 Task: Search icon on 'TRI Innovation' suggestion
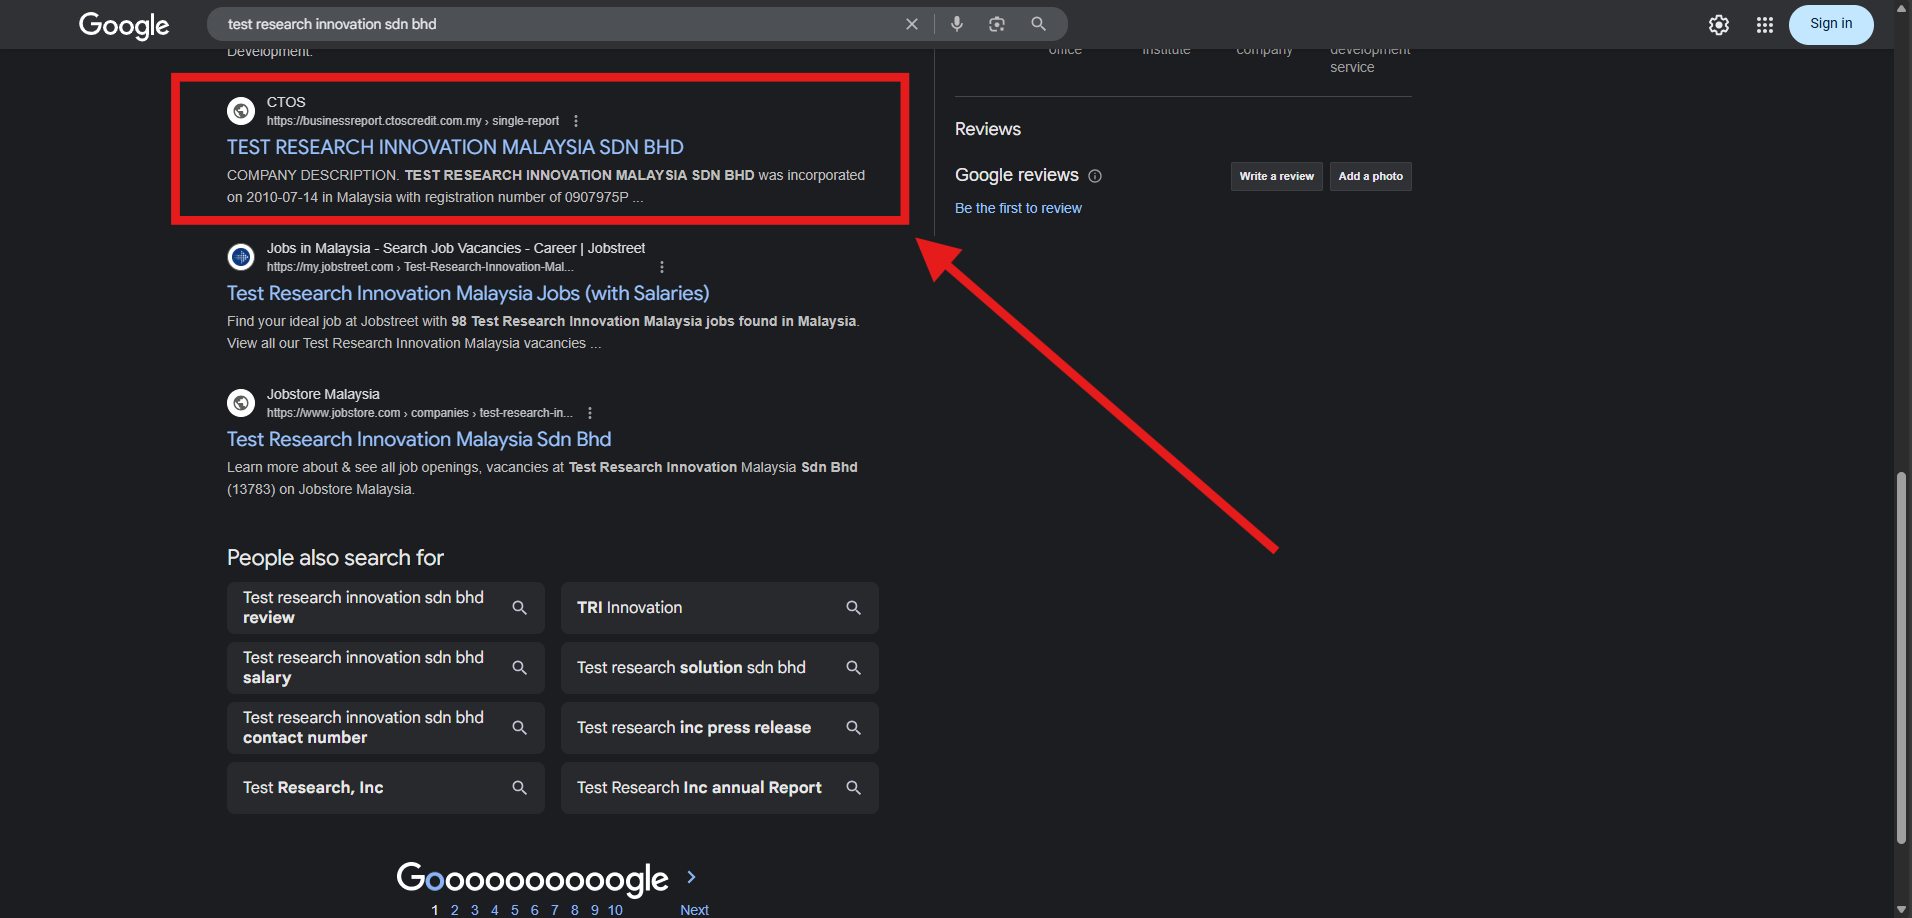pos(854,608)
